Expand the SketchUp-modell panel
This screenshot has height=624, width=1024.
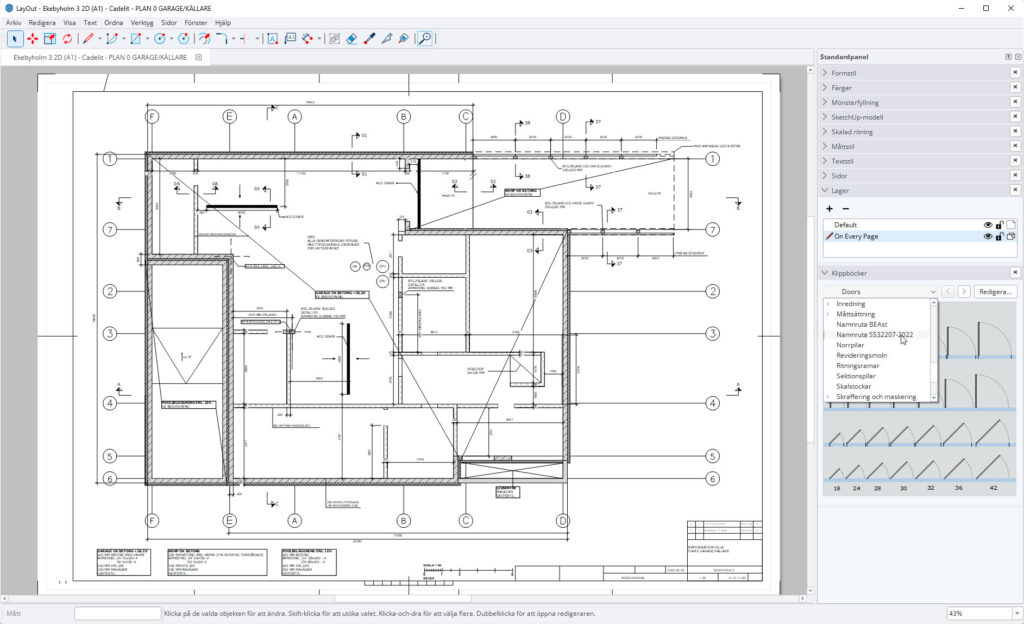pos(857,117)
